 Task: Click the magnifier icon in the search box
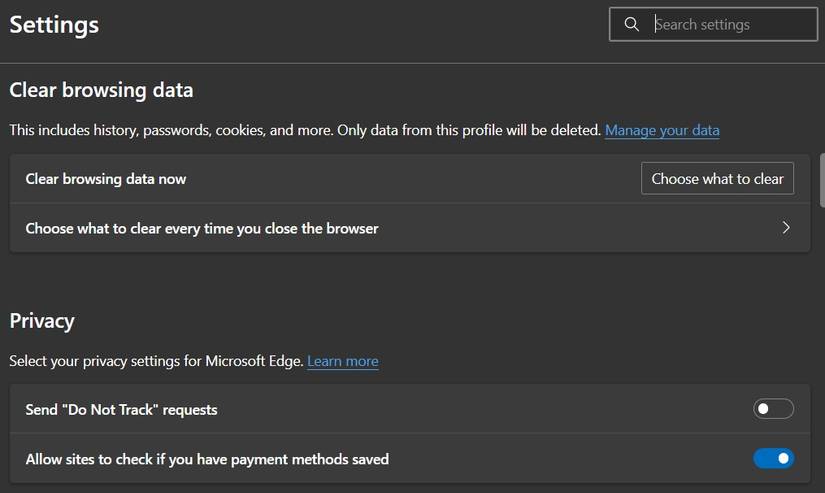pos(632,25)
